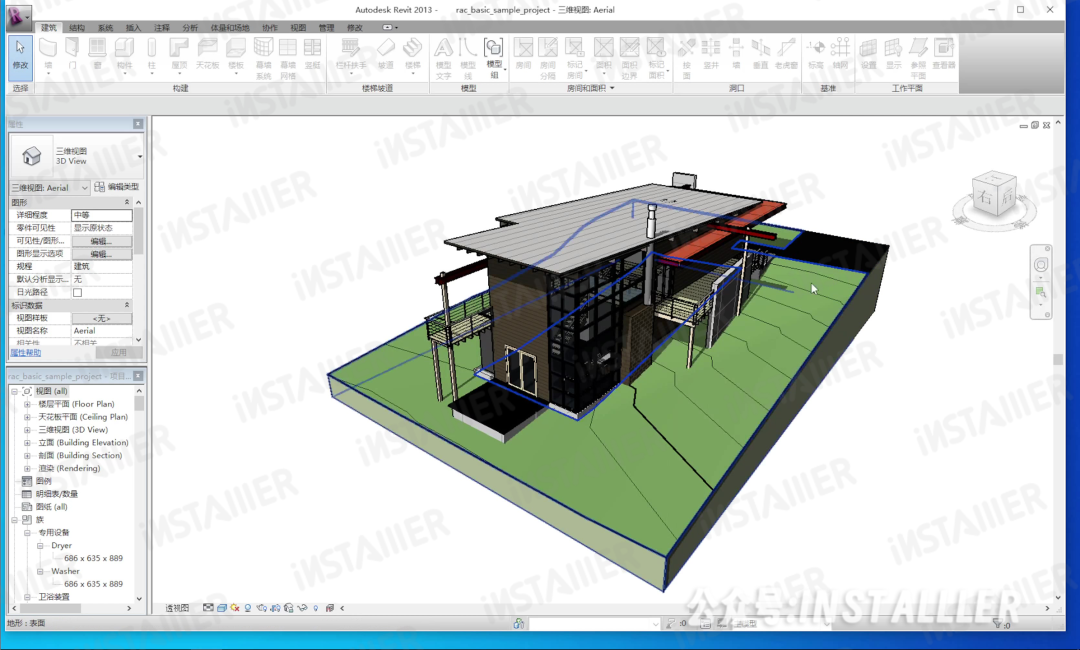Select the 幕墙网格 (Curtain Grid) tool
Screen dimensions: 1080x650
pyautogui.click(x=288, y=58)
